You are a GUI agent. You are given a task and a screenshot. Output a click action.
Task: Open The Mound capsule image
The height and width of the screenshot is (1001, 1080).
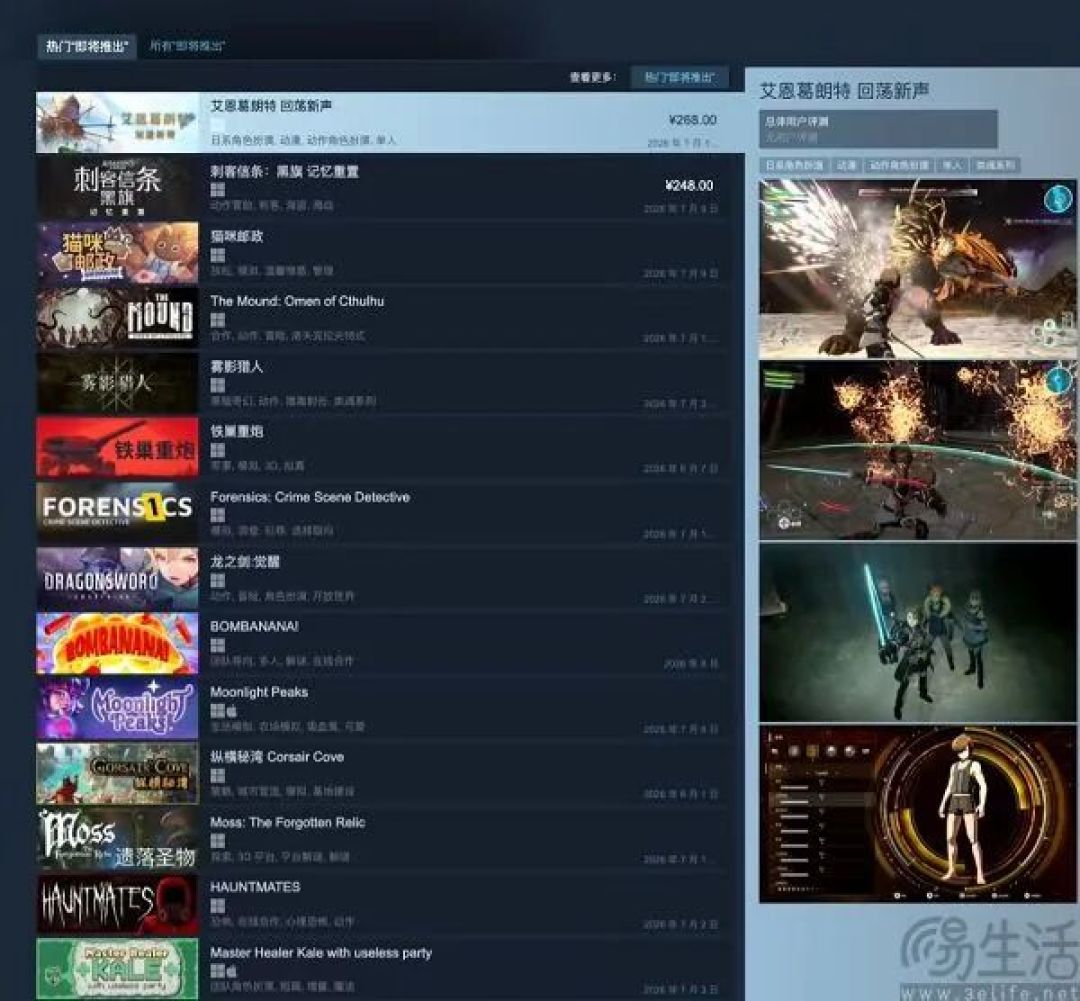[117, 318]
